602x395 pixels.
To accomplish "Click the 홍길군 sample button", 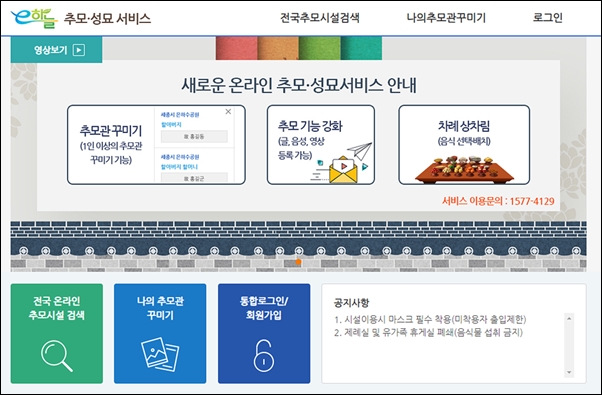I will pyautogui.click(x=194, y=178).
